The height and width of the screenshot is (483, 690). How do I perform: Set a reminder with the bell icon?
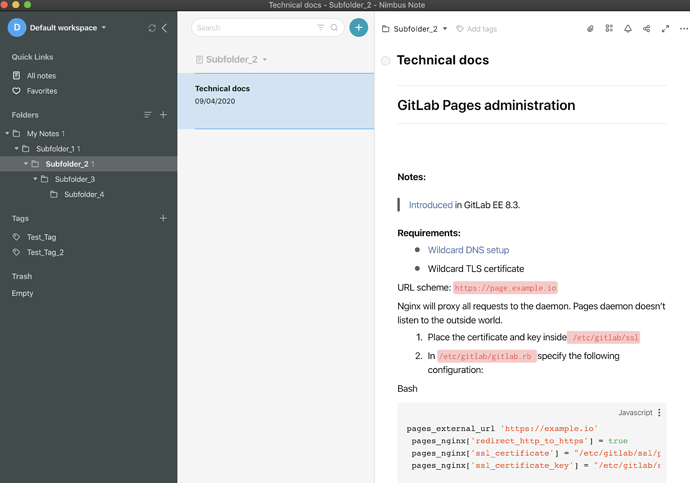pyautogui.click(x=628, y=29)
